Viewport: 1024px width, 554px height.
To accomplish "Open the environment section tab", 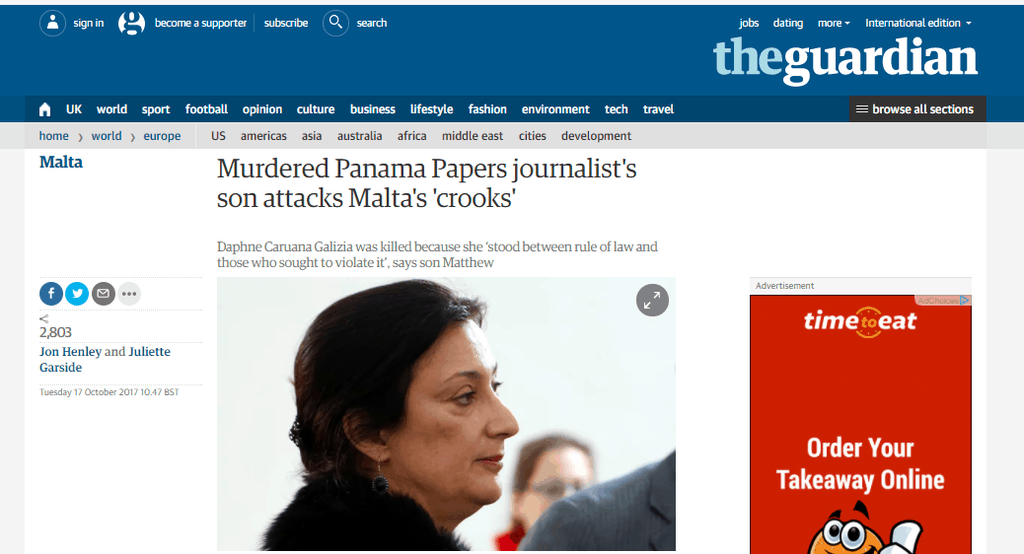I will pos(555,109).
